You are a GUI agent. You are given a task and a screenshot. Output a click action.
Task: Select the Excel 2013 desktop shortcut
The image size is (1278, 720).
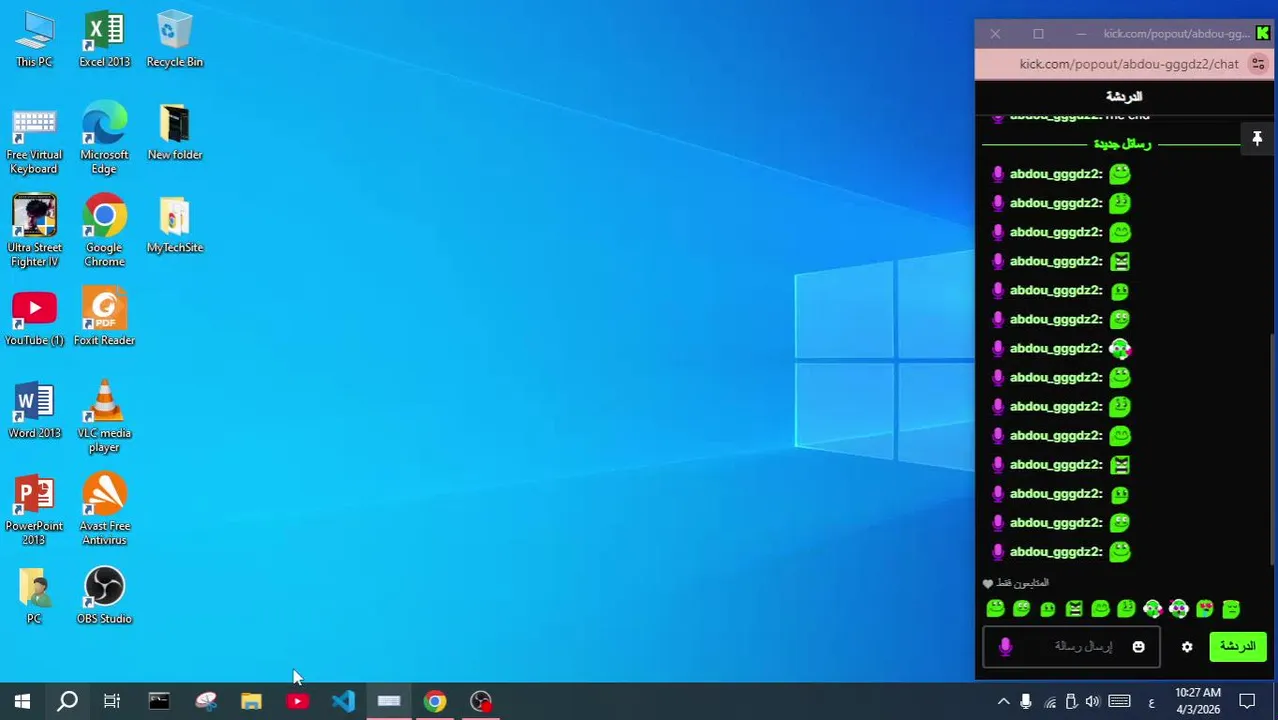104,40
